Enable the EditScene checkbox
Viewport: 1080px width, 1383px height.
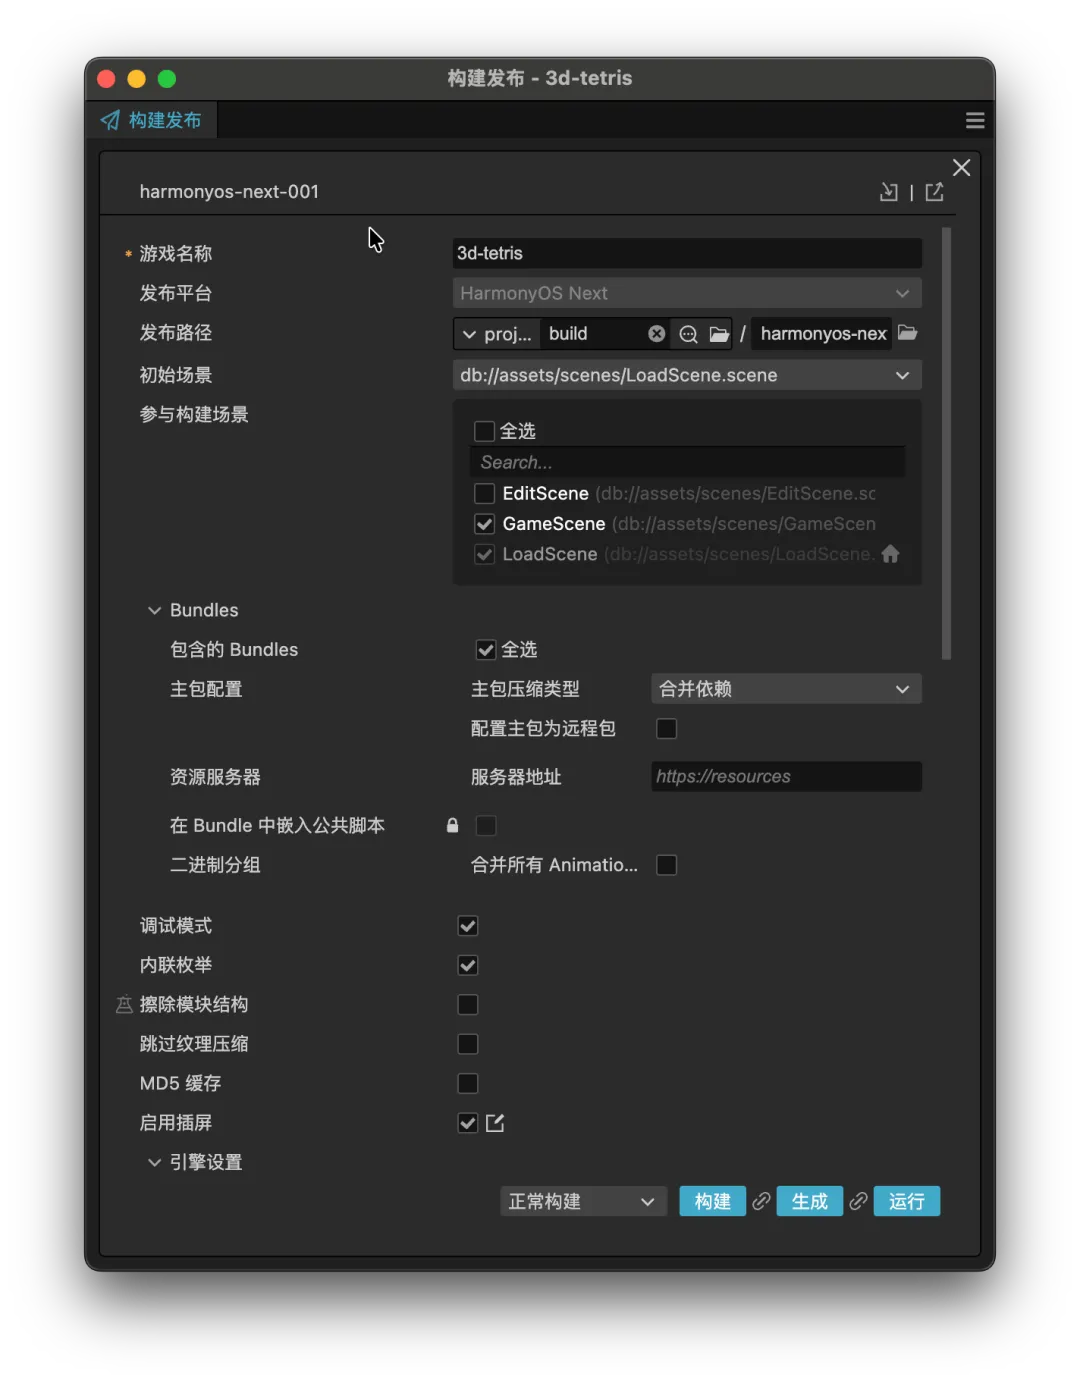[485, 494]
